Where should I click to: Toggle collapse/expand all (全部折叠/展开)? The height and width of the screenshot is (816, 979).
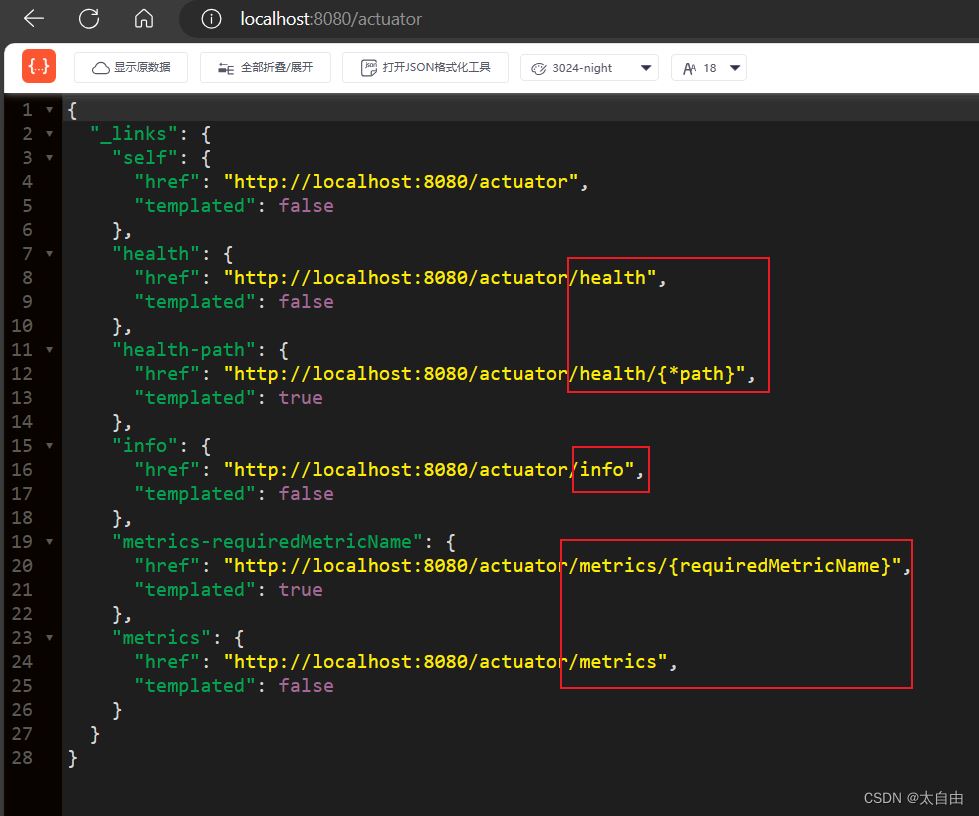click(264, 68)
